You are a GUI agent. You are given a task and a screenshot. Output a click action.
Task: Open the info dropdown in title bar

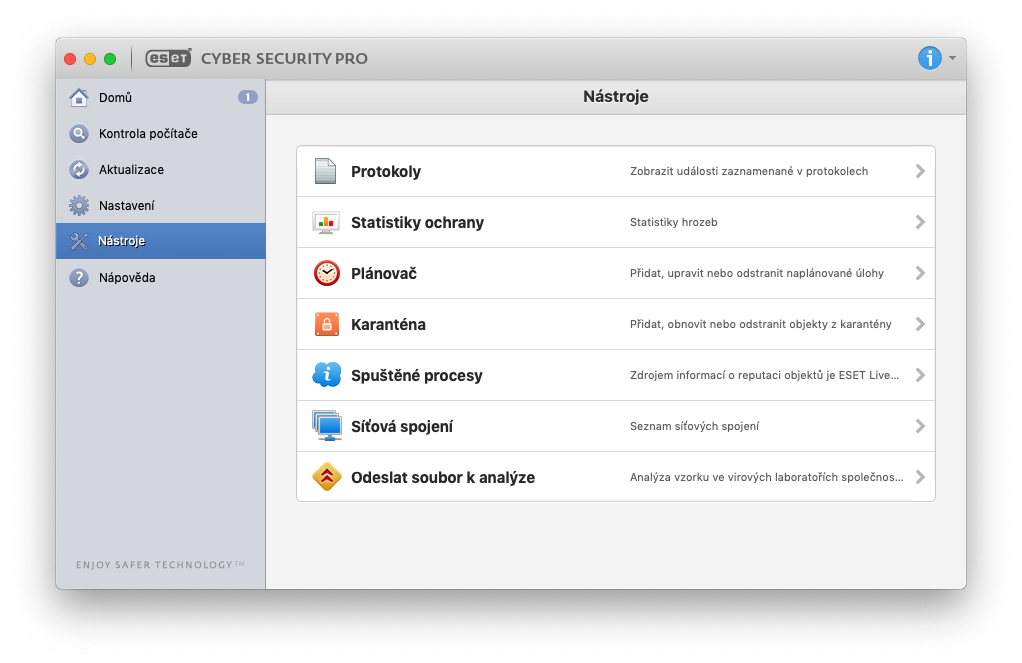pyautogui.click(x=936, y=58)
